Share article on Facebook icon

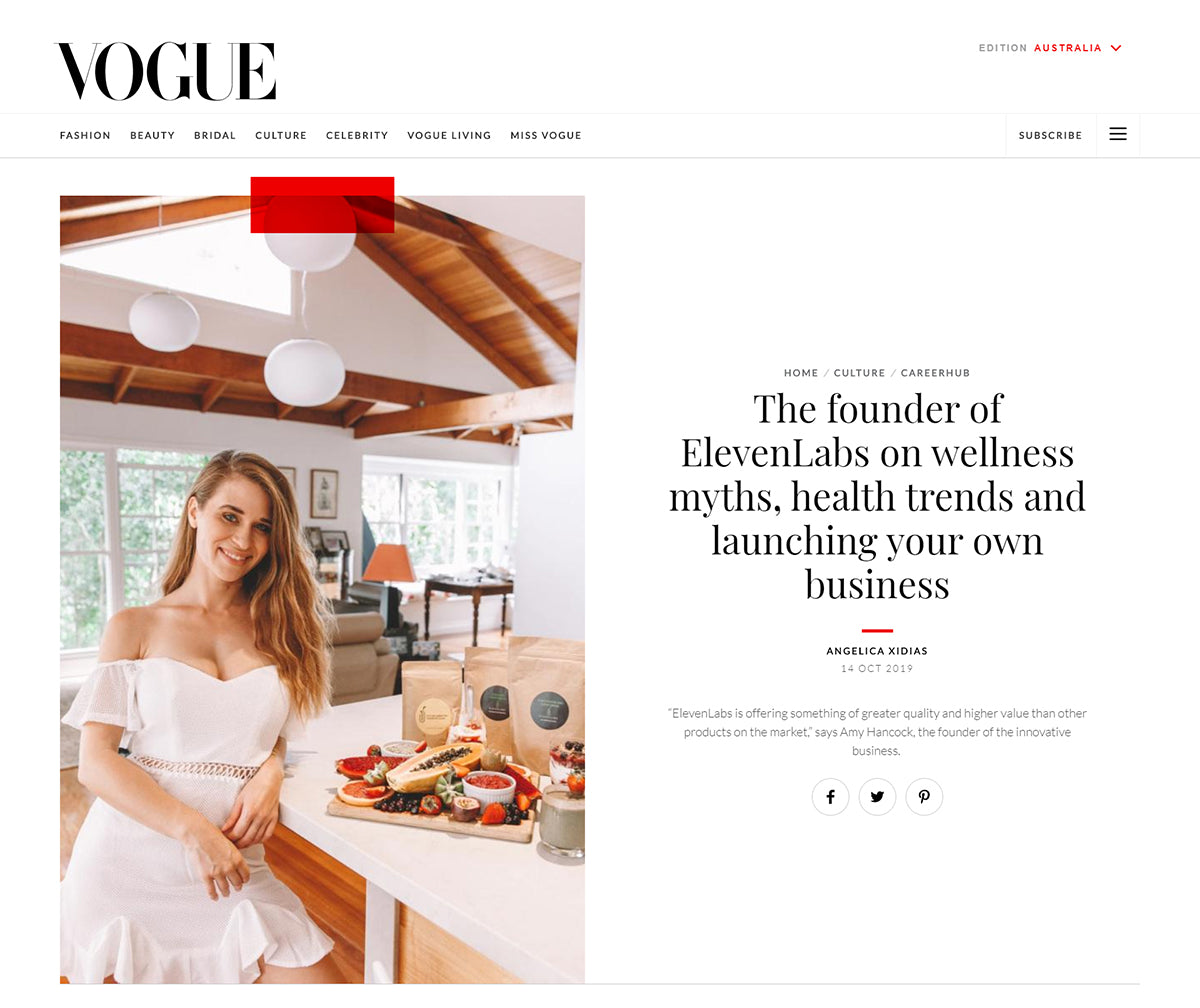point(830,797)
